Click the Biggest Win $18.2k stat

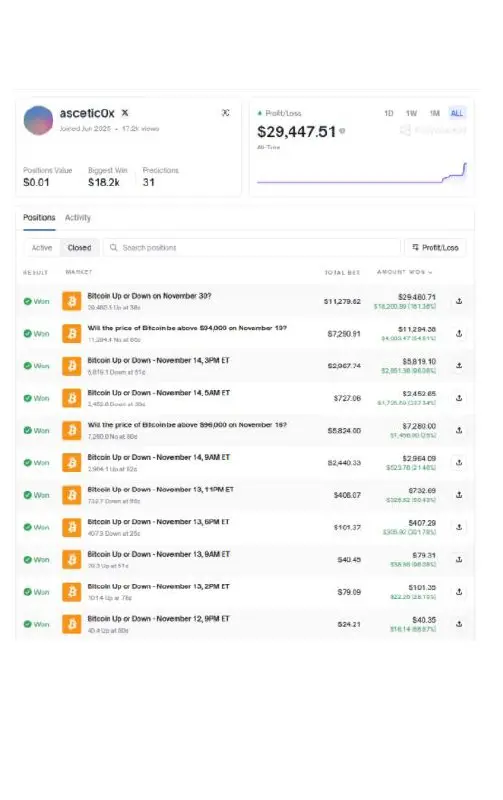coord(107,177)
